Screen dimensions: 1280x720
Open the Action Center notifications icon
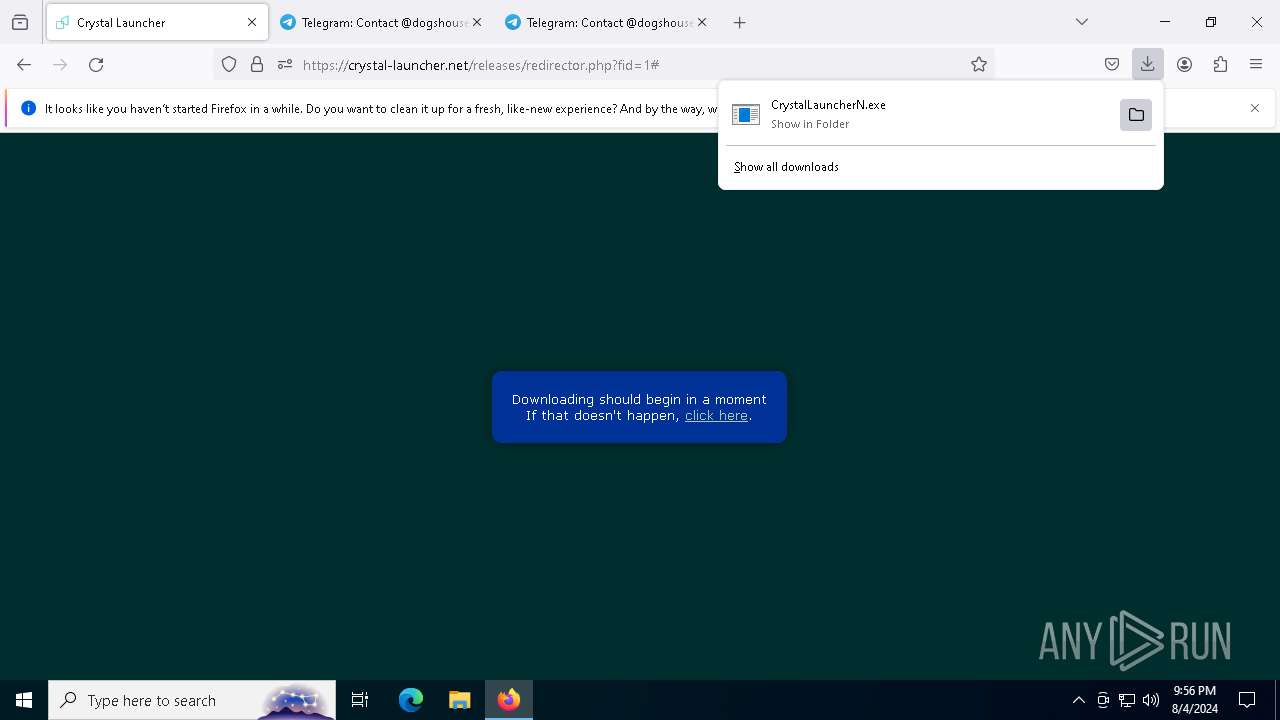pos(1247,700)
